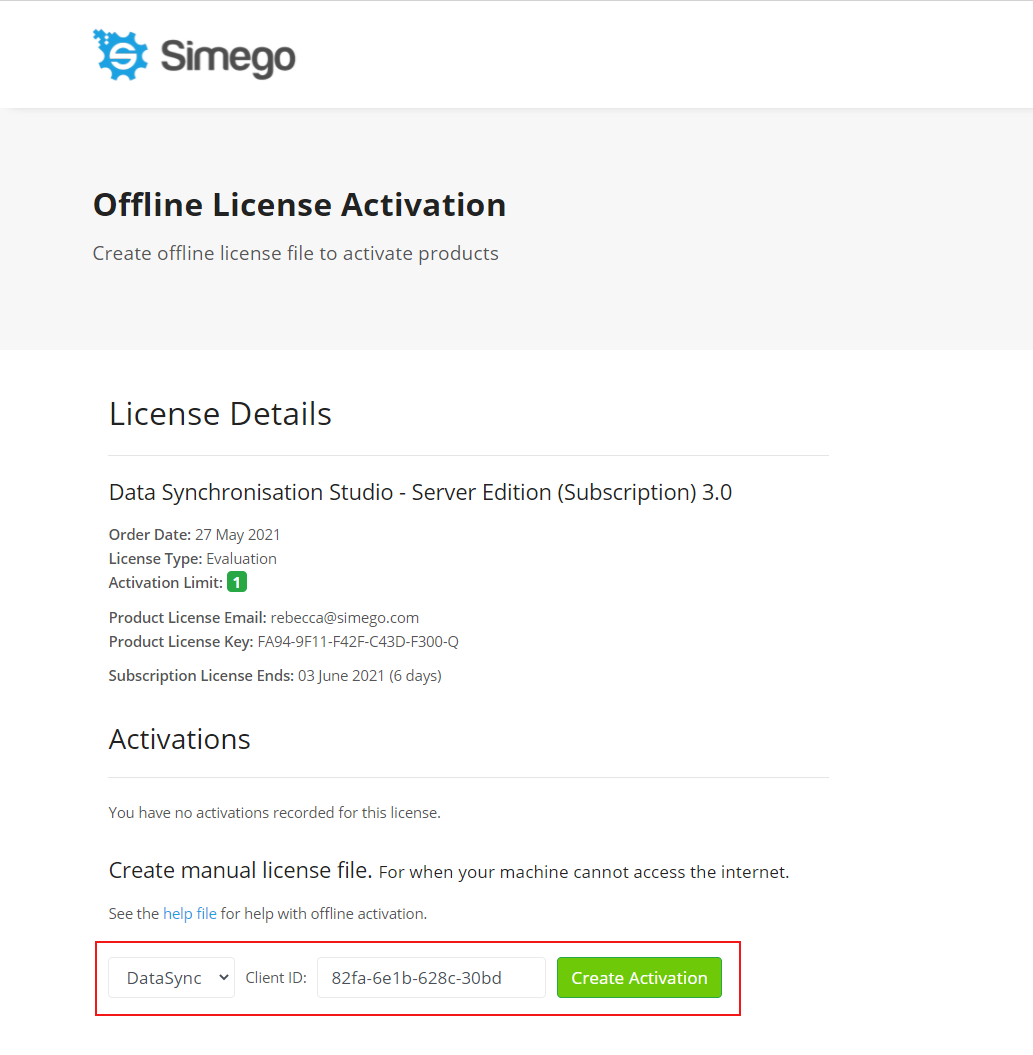Click the Data Synchronisation Studio product title

point(421,493)
